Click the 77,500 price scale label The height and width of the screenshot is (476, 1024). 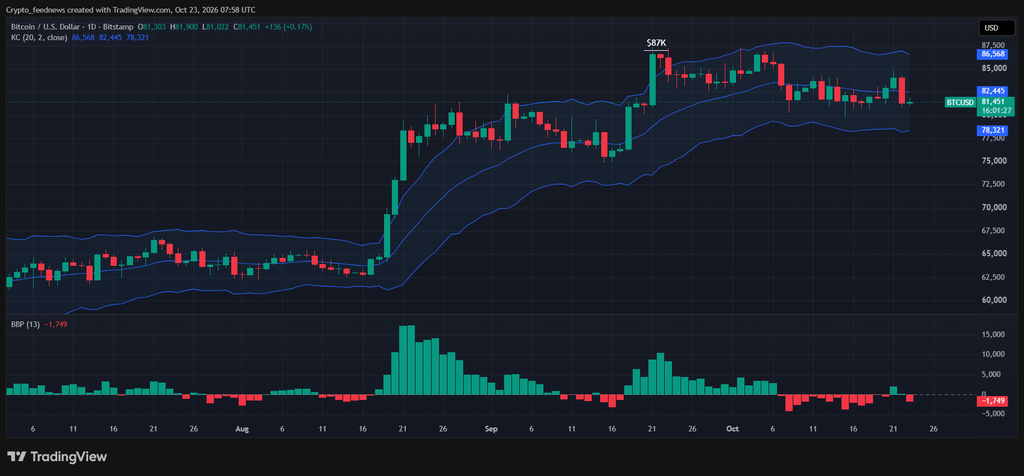pyautogui.click(x=992, y=138)
